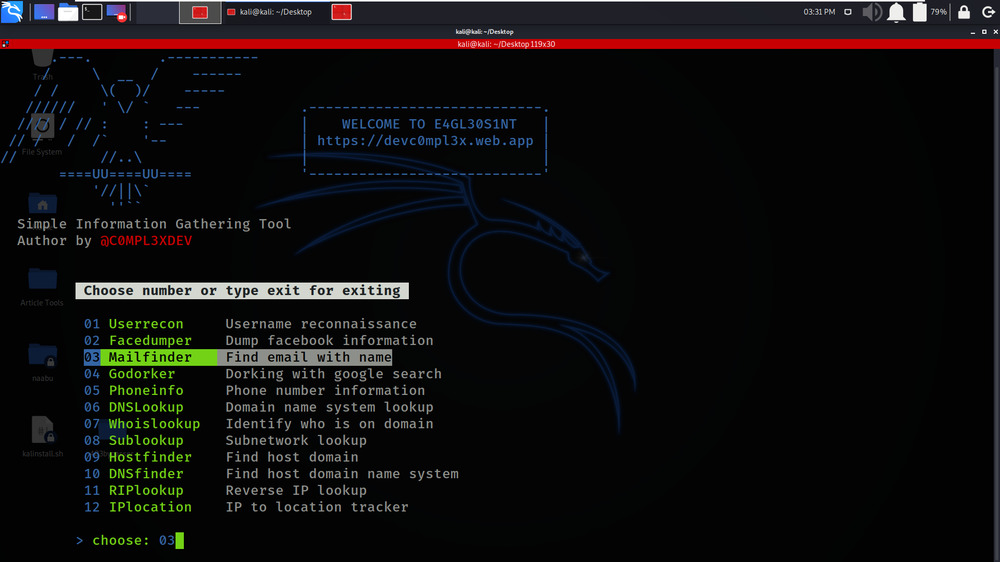Click the WELCOME TO E4GL30S1NT banner text
Image resolution: width=1000 pixels, height=562 pixels.
point(429,124)
